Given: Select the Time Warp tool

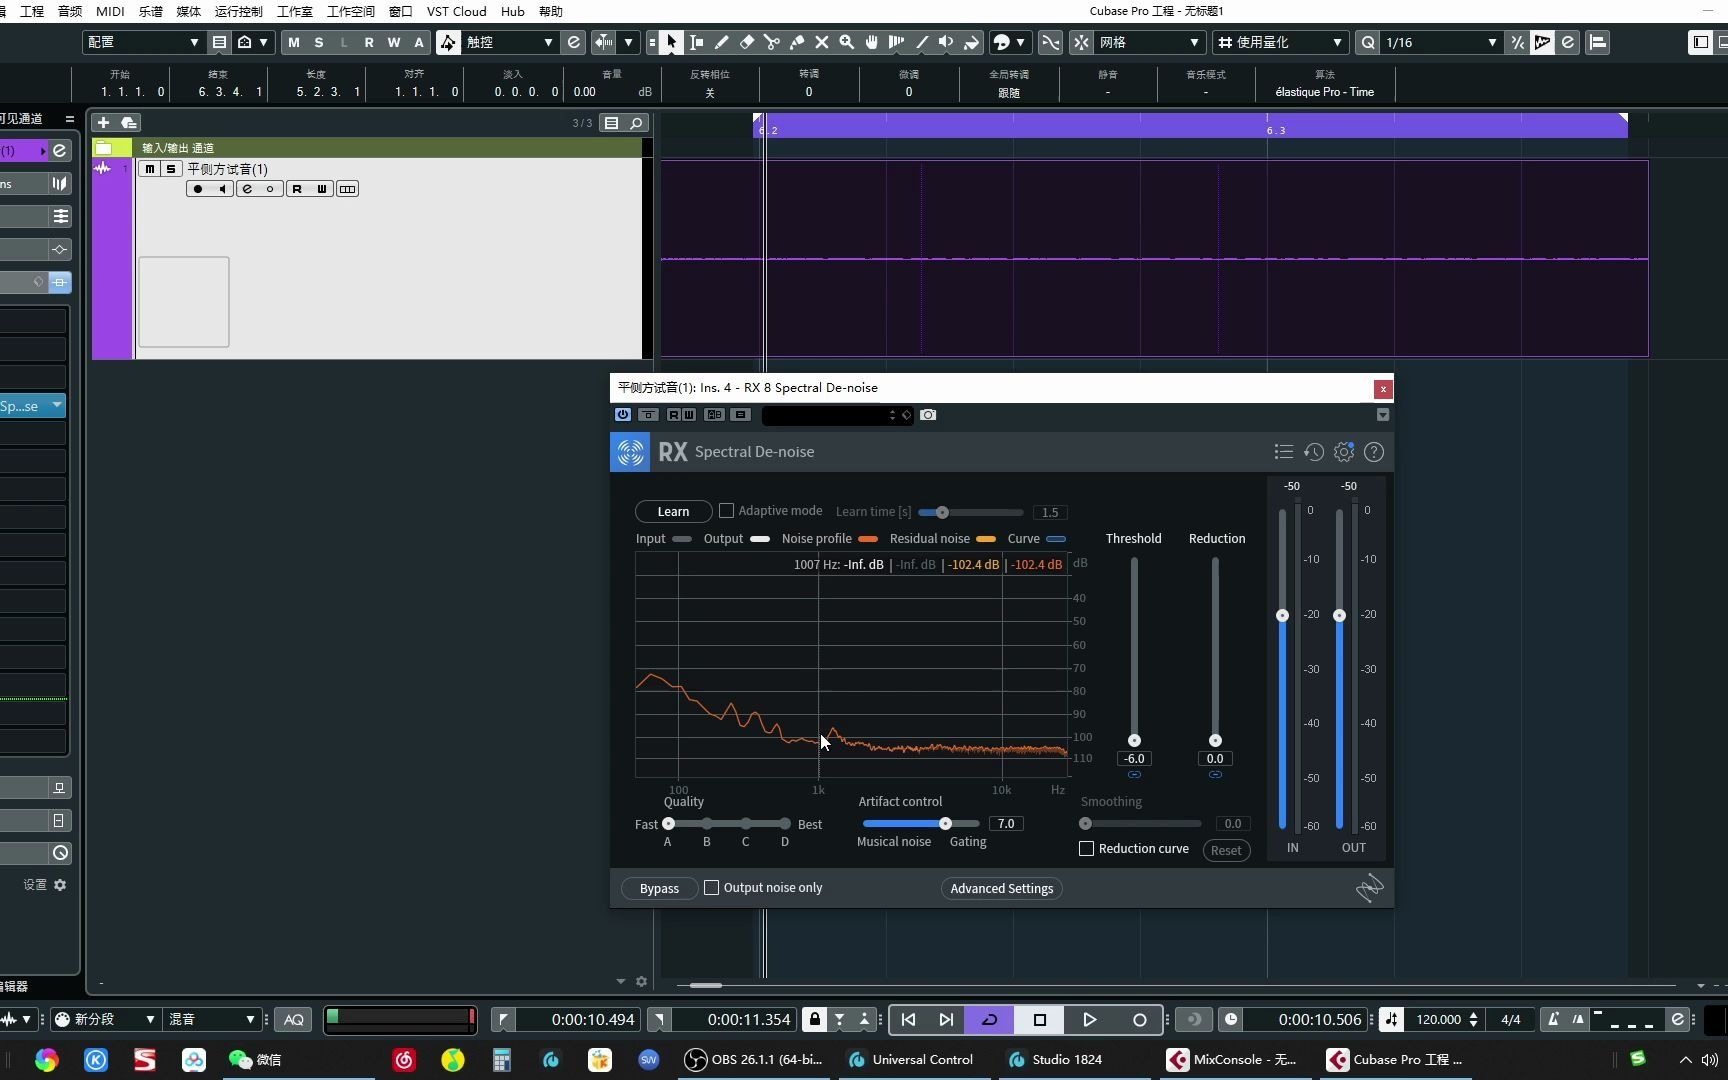Looking at the screenshot, I should pyautogui.click(x=897, y=42).
